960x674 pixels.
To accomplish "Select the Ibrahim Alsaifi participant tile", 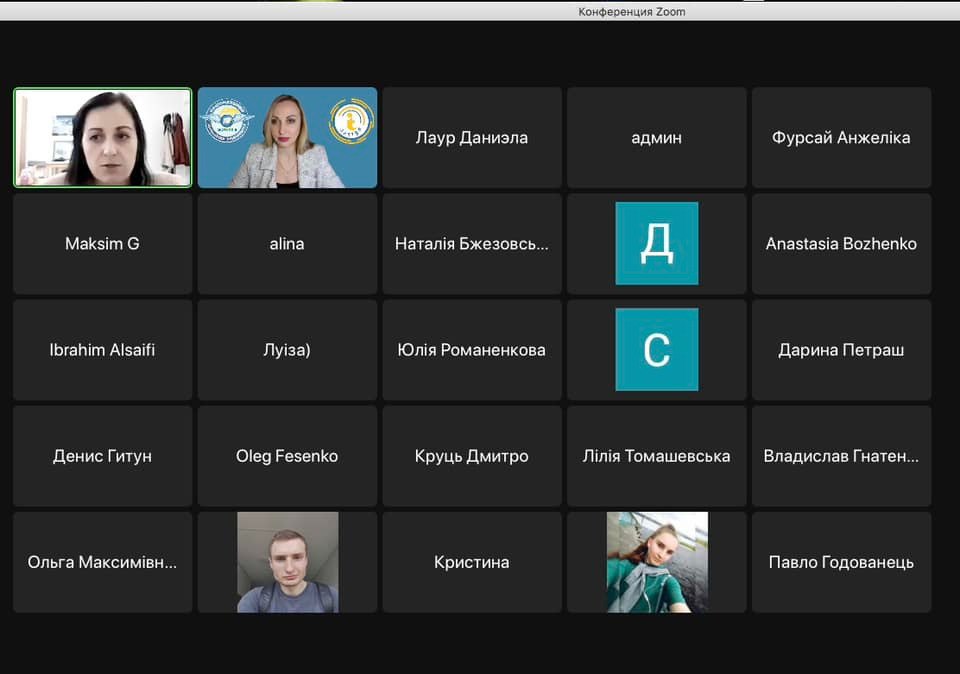I will point(103,350).
